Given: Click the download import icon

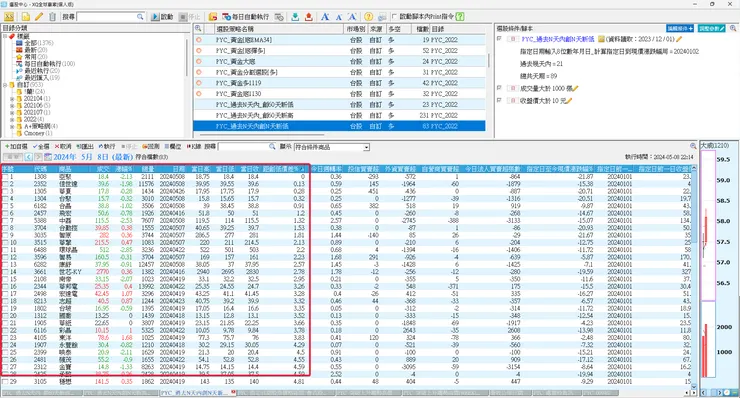Looking at the screenshot, I should coord(295,17).
